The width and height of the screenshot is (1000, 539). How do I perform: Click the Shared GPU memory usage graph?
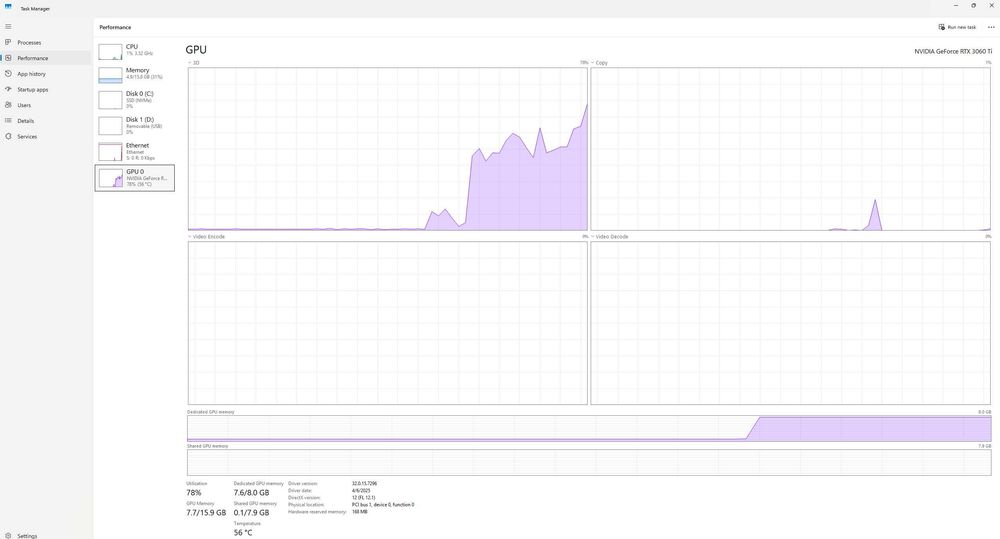pyautogui.click(x=589, y=462)
